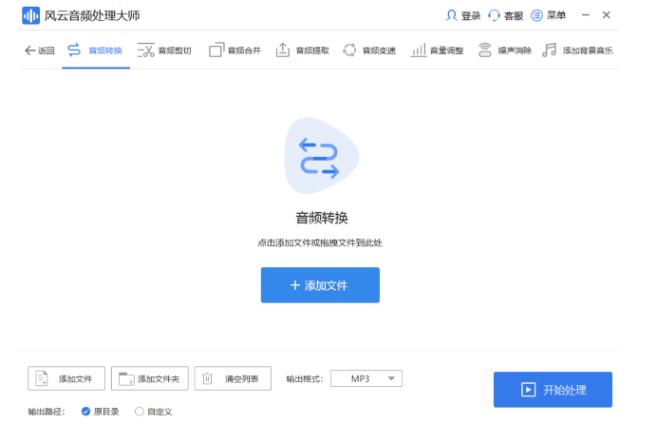Select the 自定义 output path radio
This screenshot has width=658, height=424.
(139, 411)
